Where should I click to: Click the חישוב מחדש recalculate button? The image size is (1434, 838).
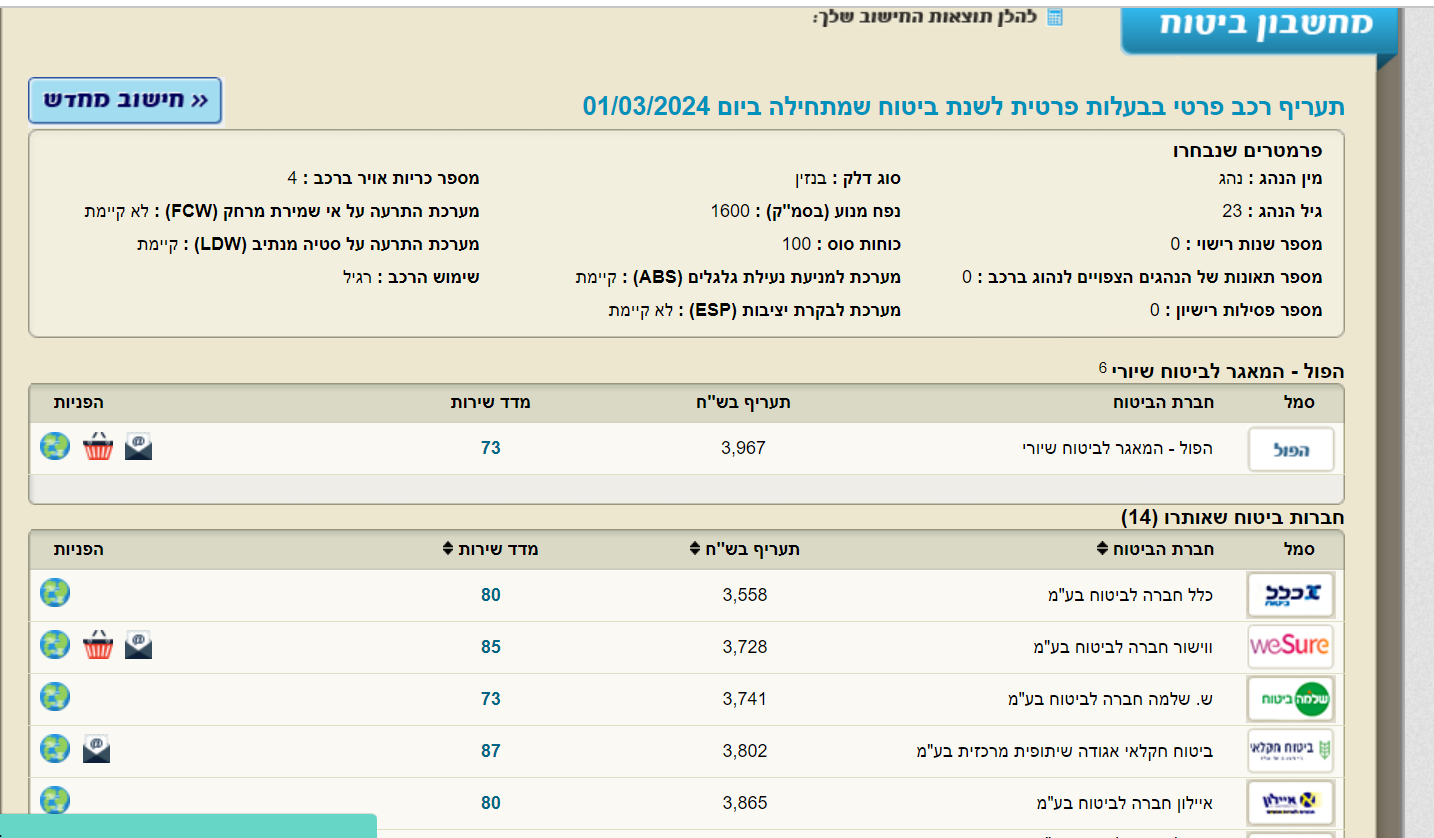(x=125, y=101)
